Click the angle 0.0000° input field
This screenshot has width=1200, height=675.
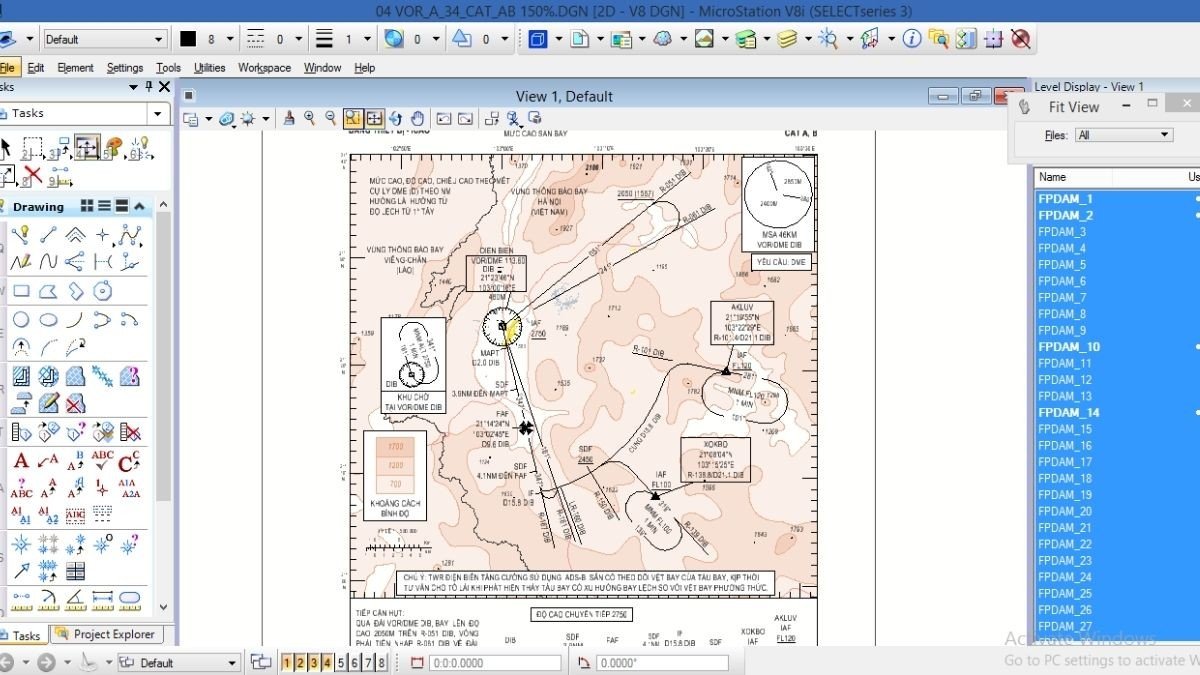click(663, 663)
